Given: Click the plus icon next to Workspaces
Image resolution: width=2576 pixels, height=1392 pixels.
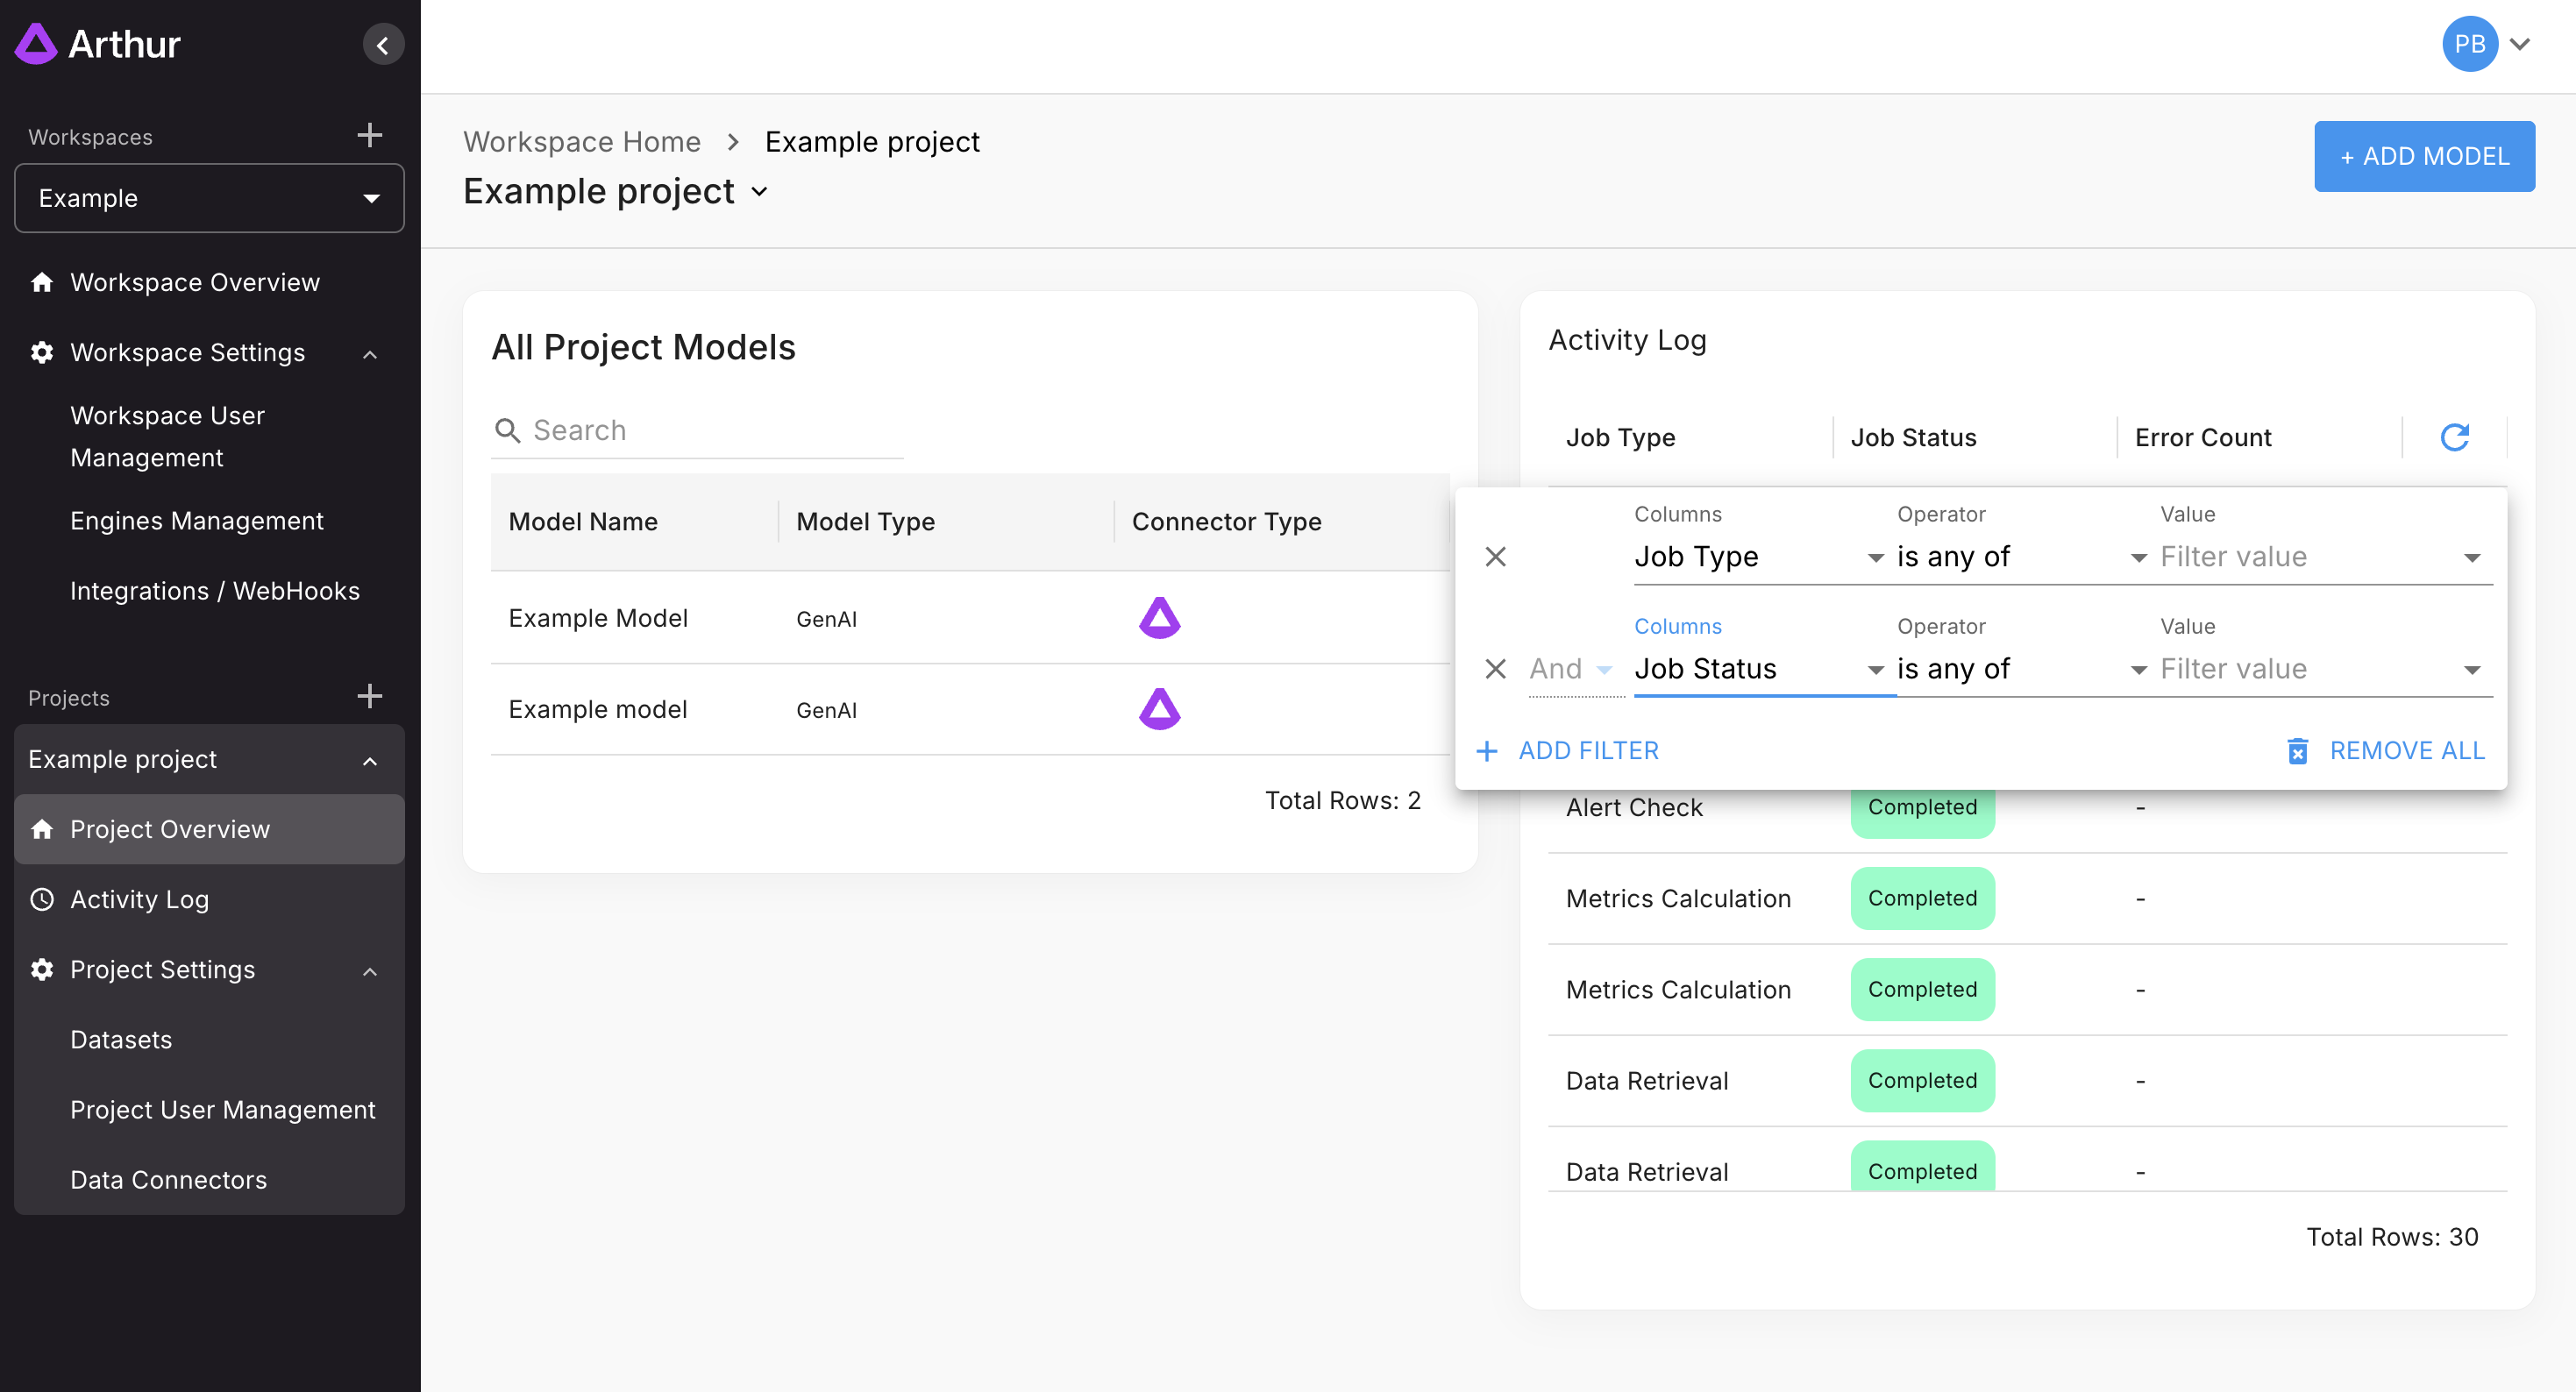Looking at the screenshot, I should tap(369, 135).
